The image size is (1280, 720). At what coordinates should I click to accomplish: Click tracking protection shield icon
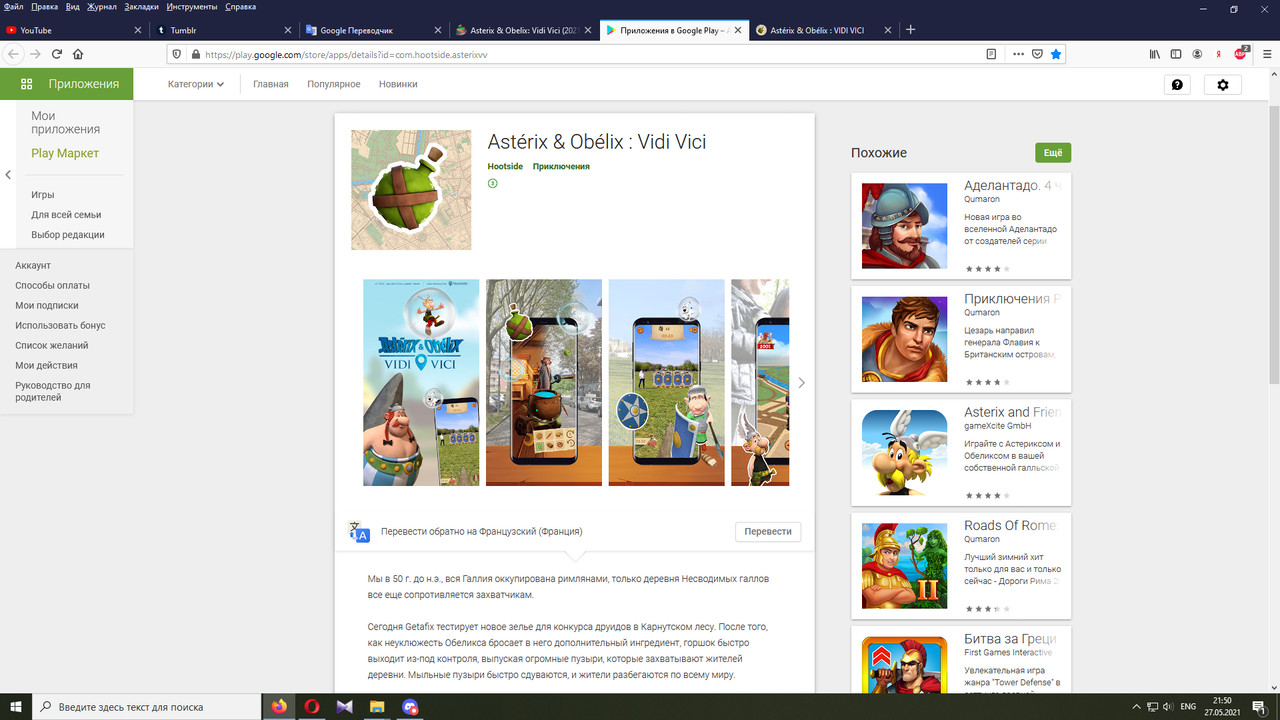(x=178, y=54)
